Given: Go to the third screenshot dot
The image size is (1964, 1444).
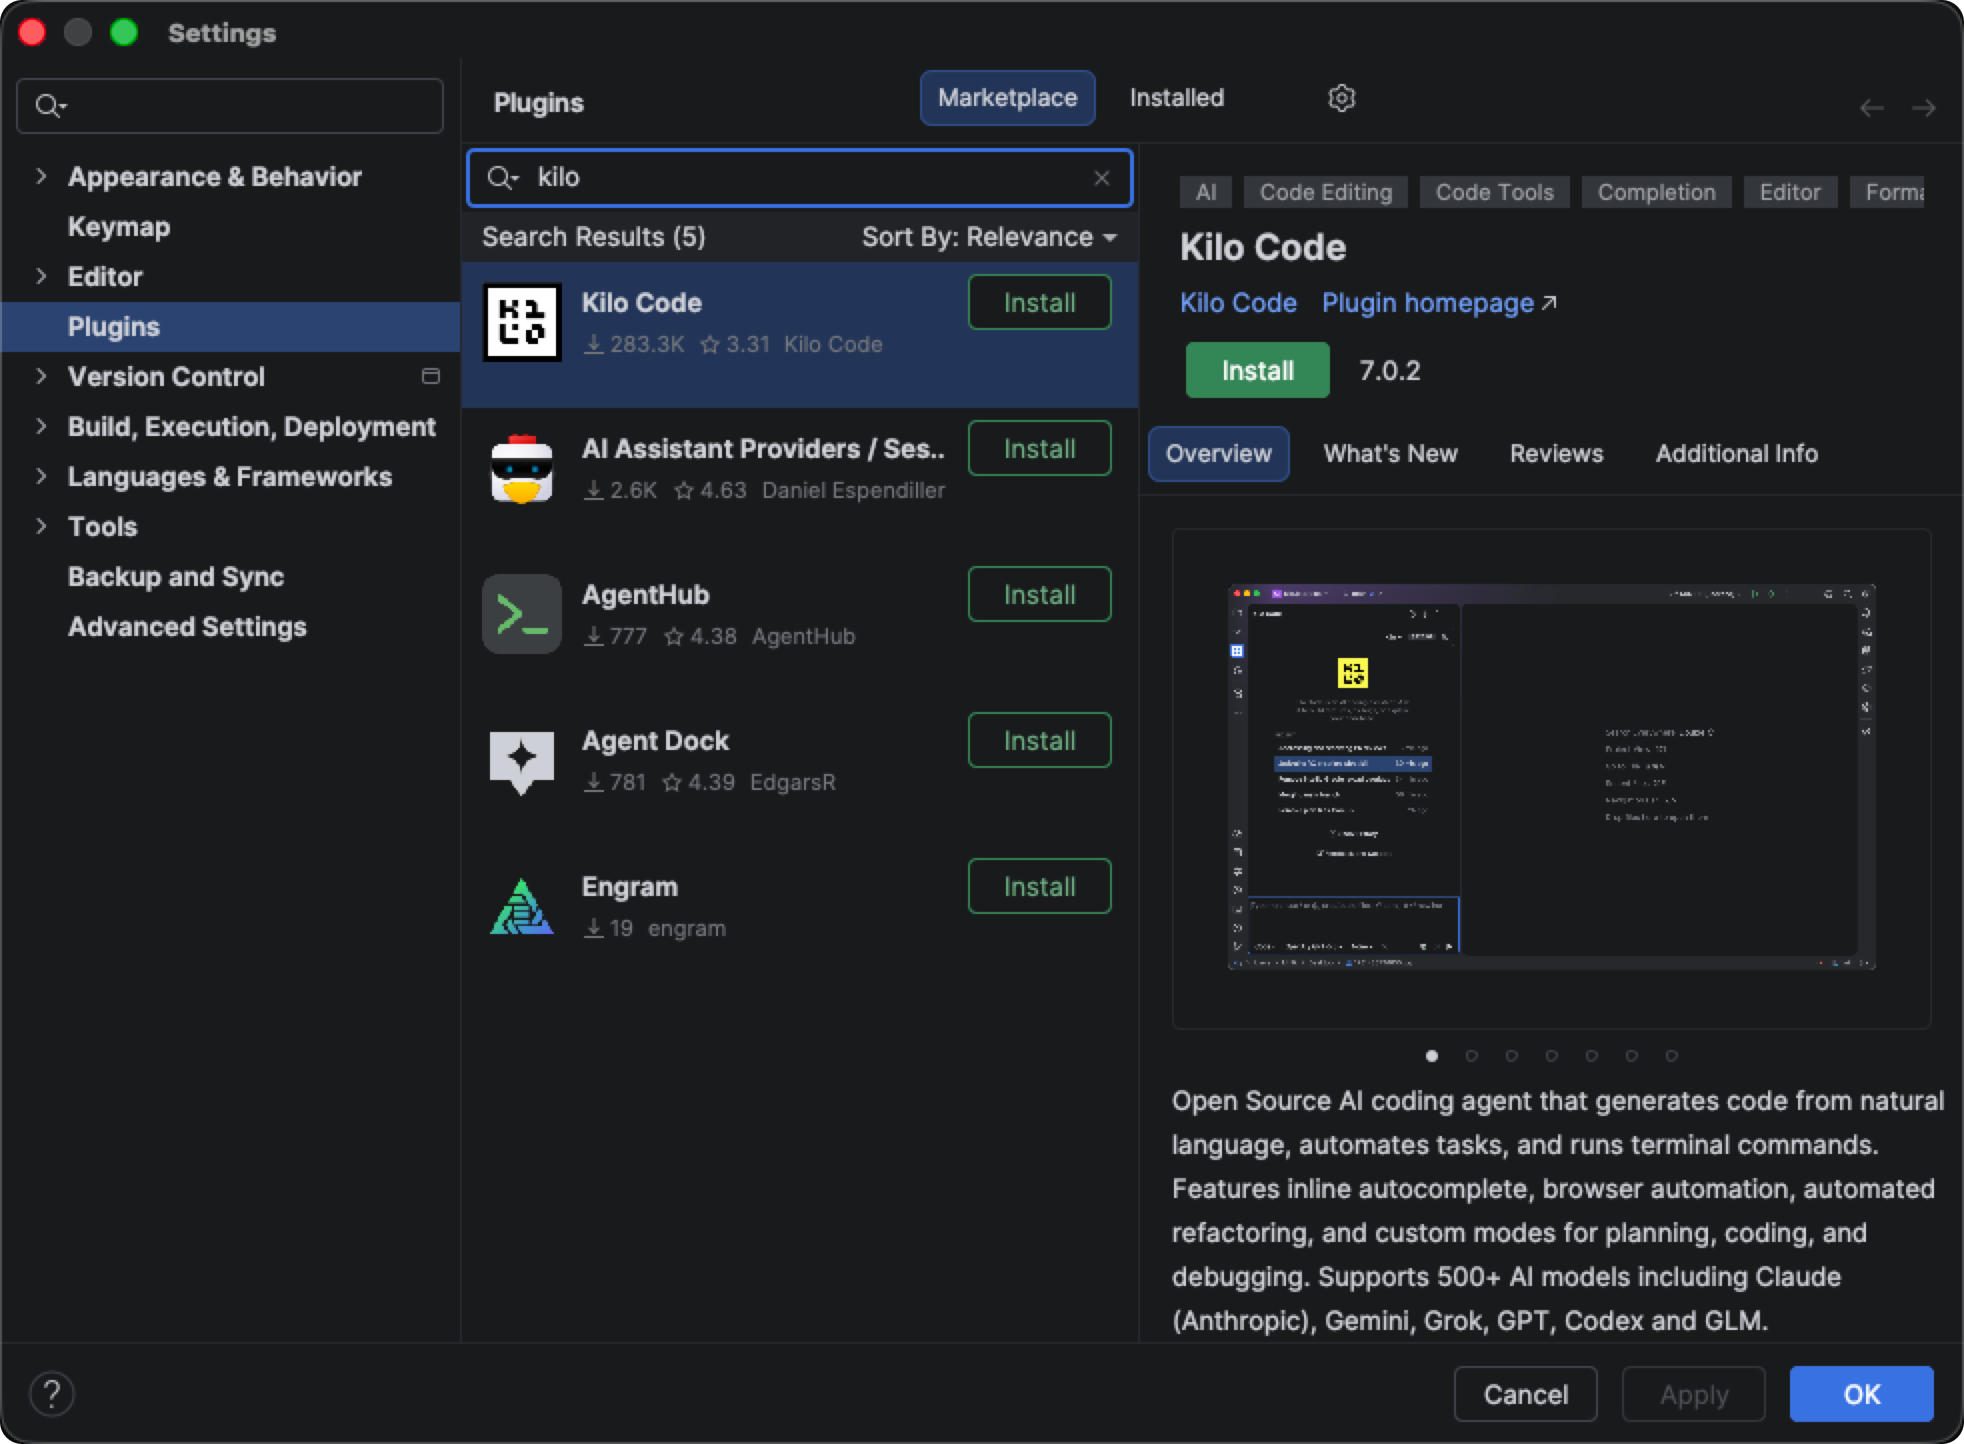Looking at the screenshot, I should [1511, 1055].
